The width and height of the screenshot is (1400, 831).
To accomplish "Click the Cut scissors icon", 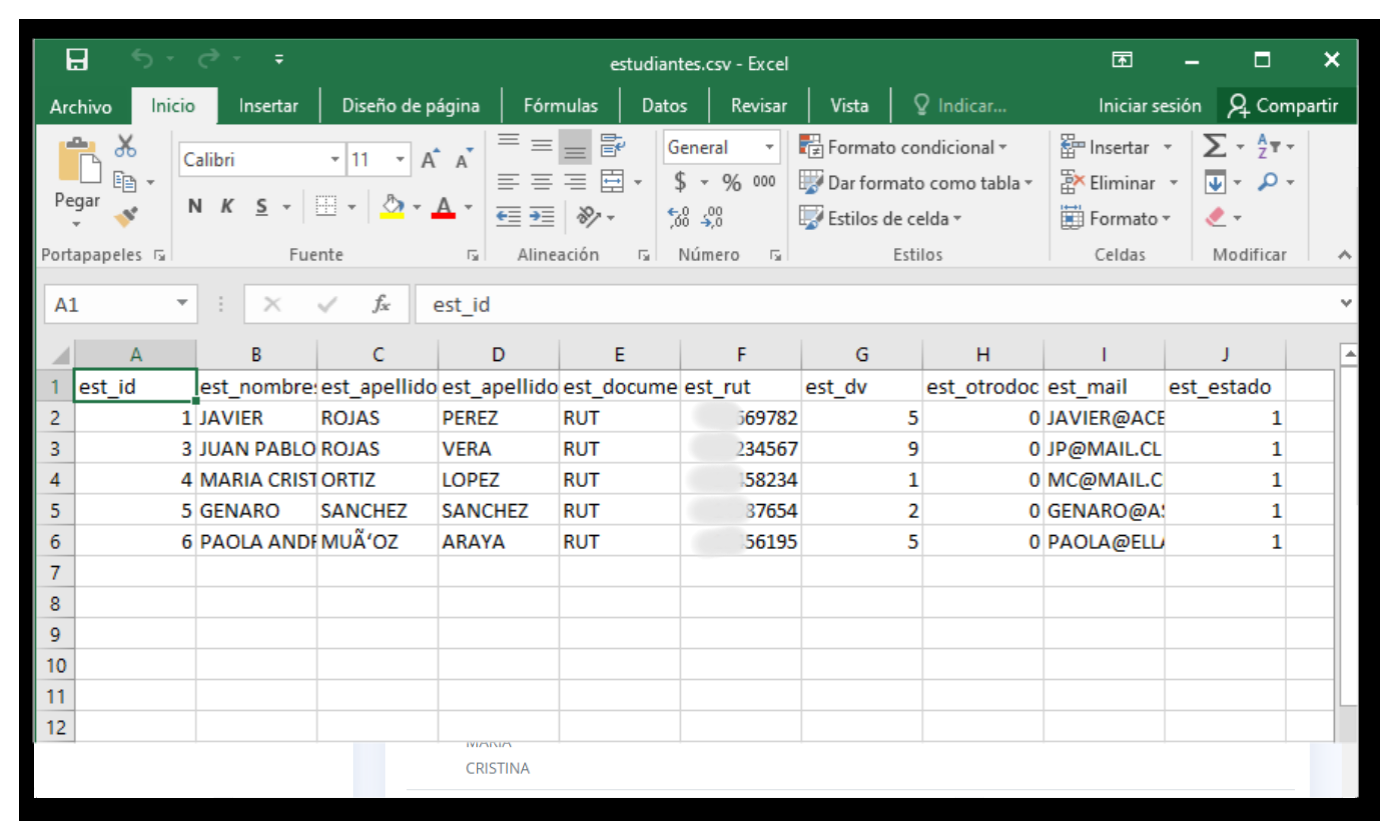I will (126, 147).
